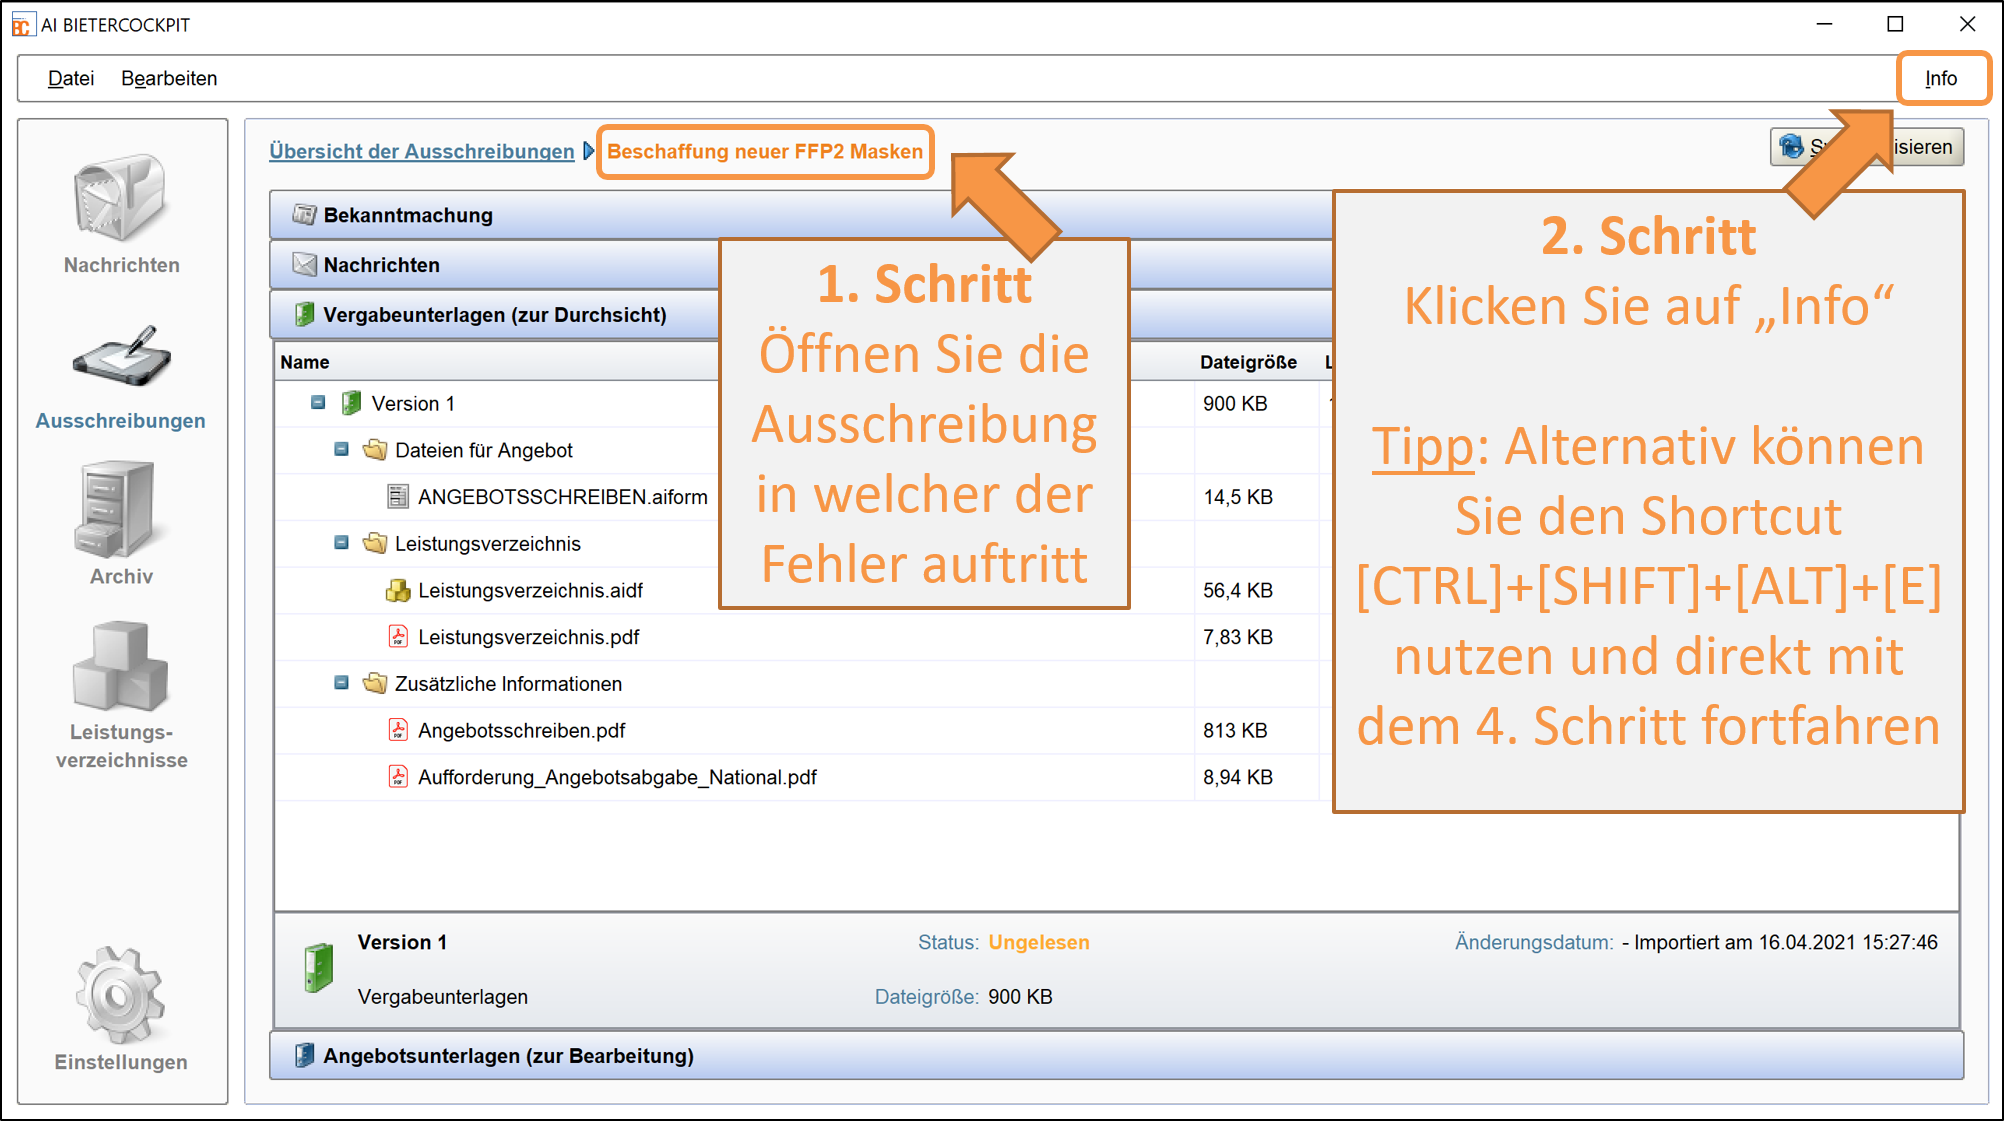Click the ANGEBOTSSCHREIBEN.aiform form icon

pos(398,497)
